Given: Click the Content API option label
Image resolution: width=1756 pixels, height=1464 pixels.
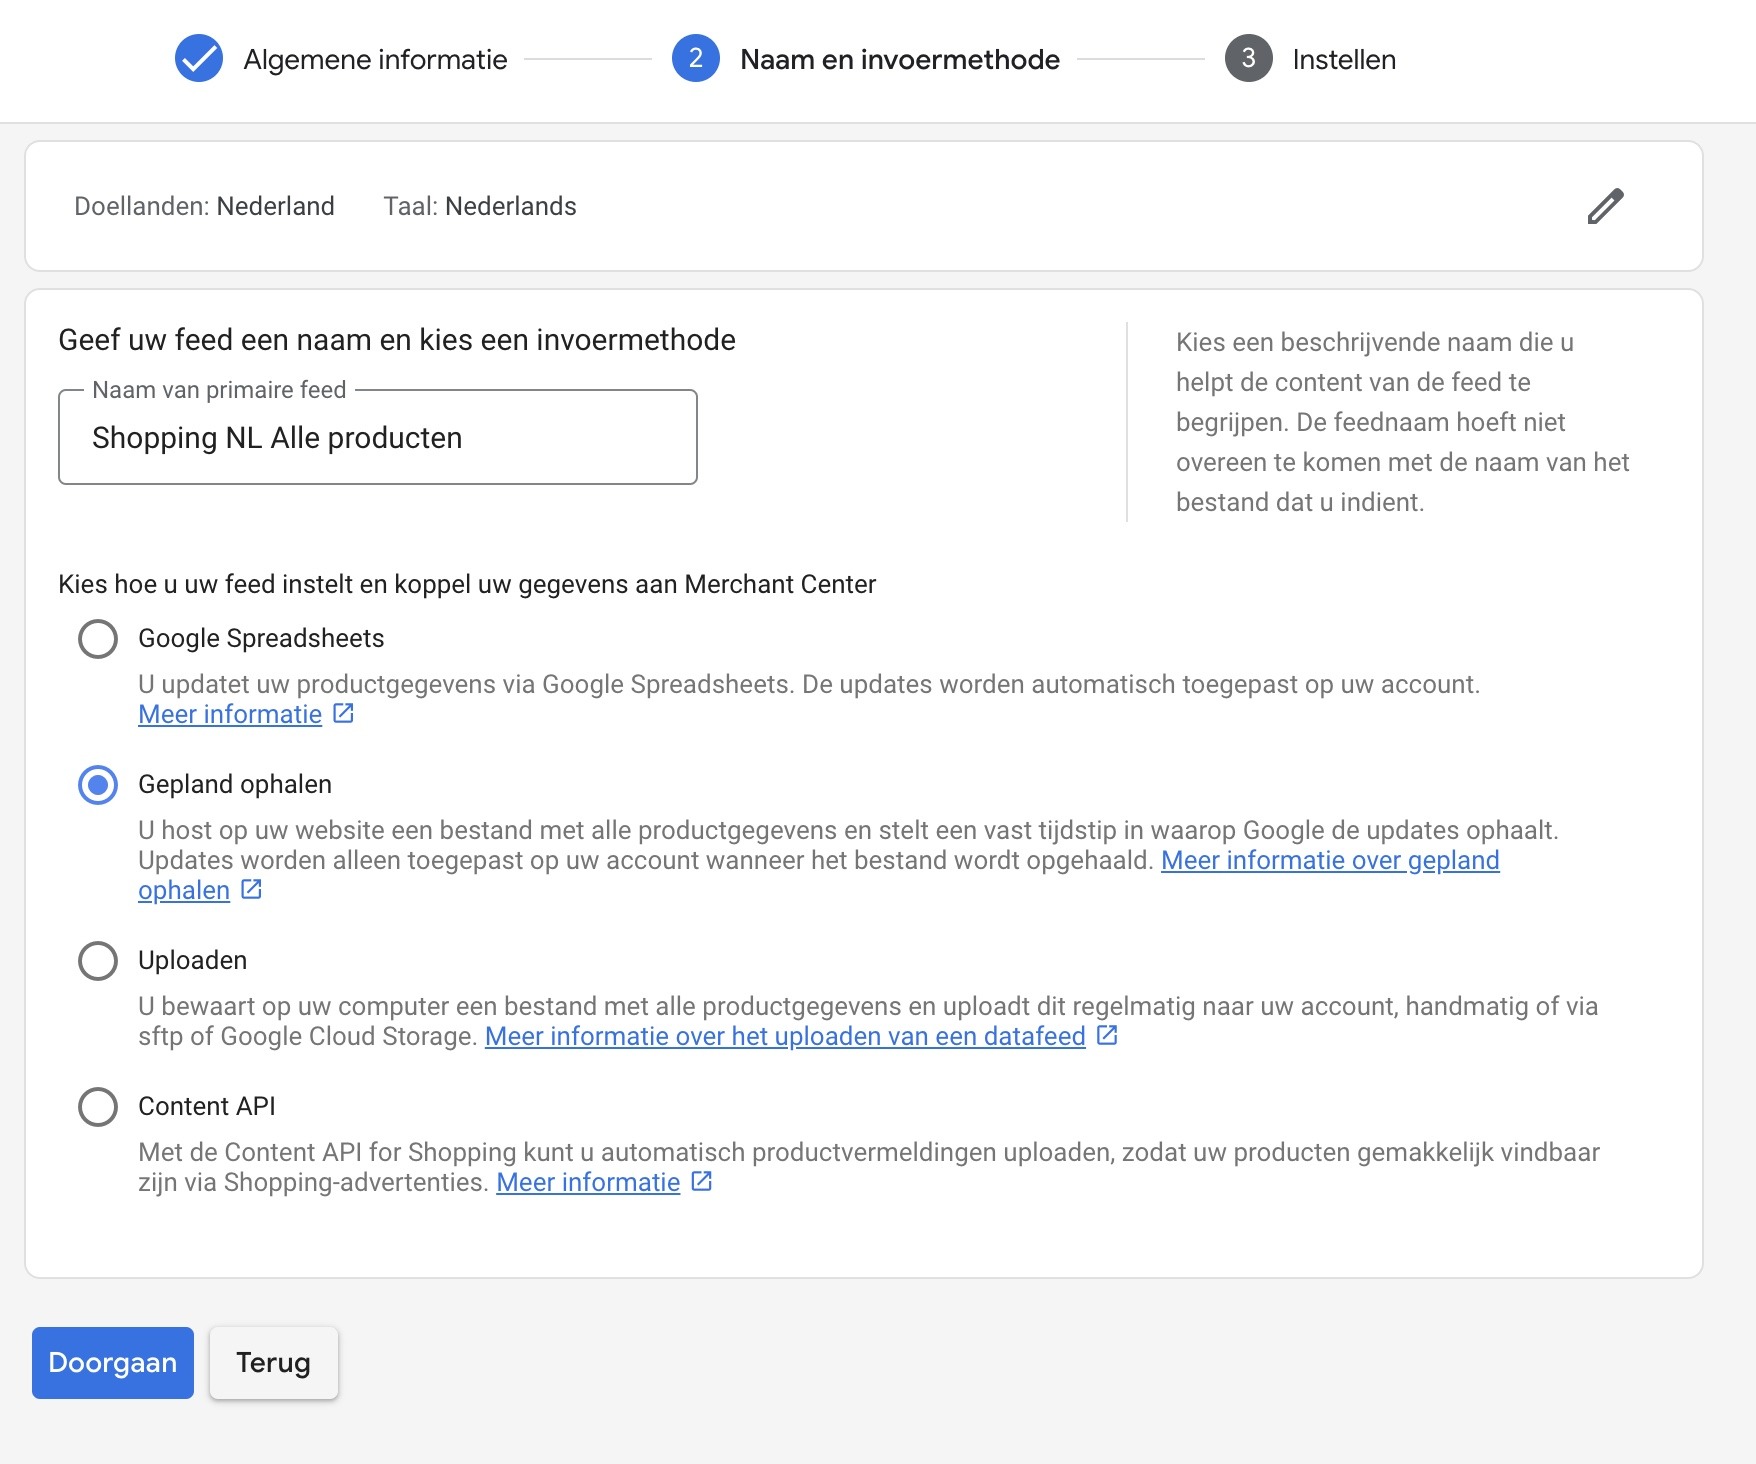Looking at the screenshot, I should (206, 1106).
